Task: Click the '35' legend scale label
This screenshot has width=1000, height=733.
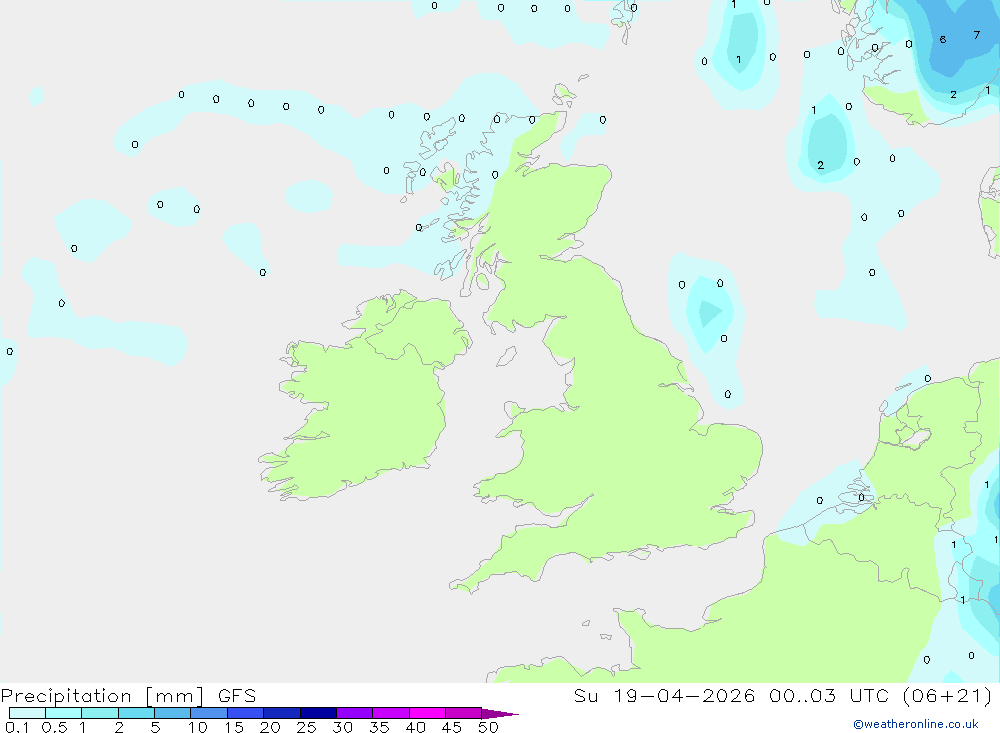Action: pyautogui.click(x=379, y=727)
